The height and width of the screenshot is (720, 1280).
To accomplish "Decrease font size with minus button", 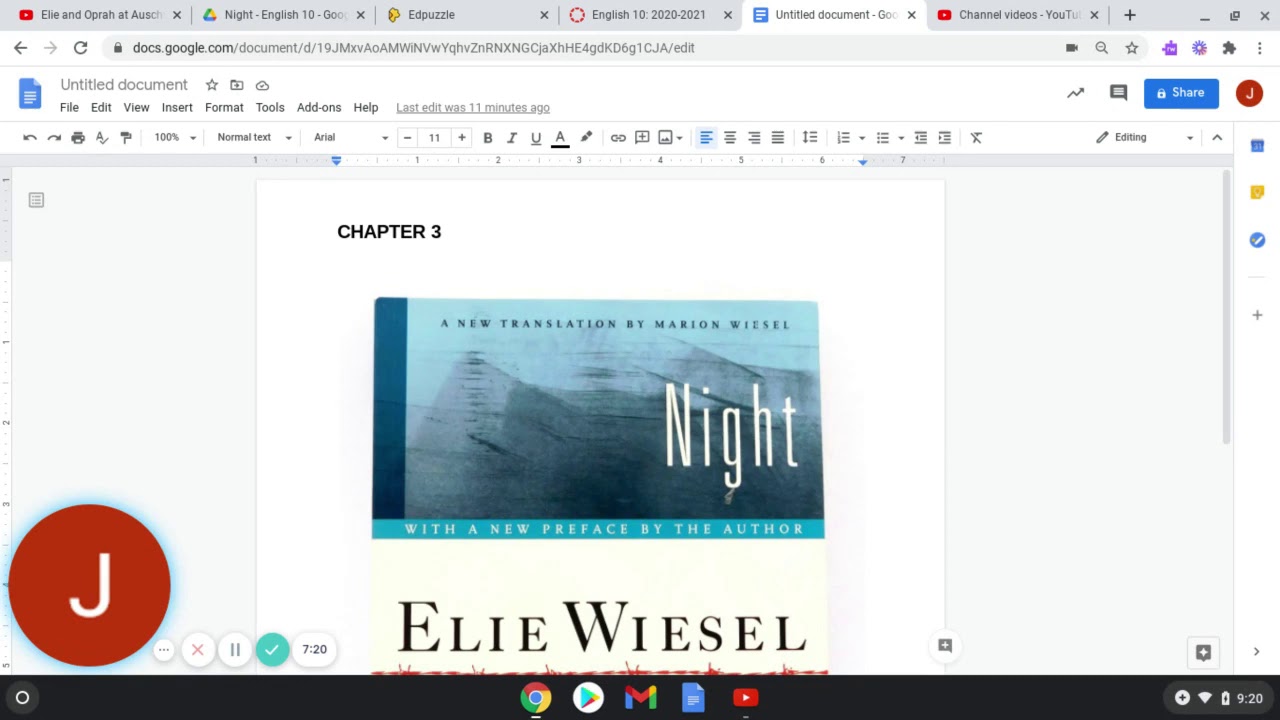I will [x=407, y=138].
